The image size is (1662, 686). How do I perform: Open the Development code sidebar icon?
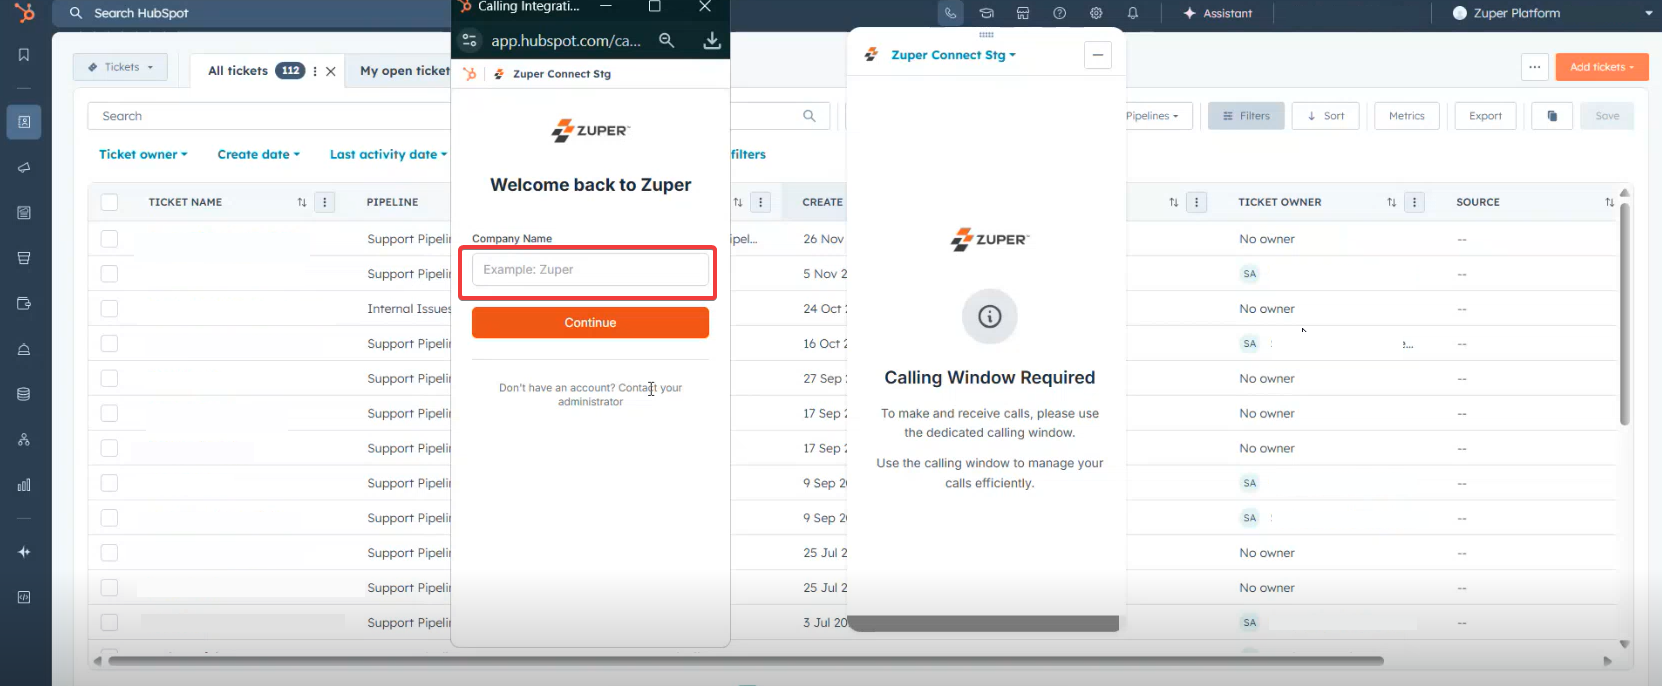[24, 597]
